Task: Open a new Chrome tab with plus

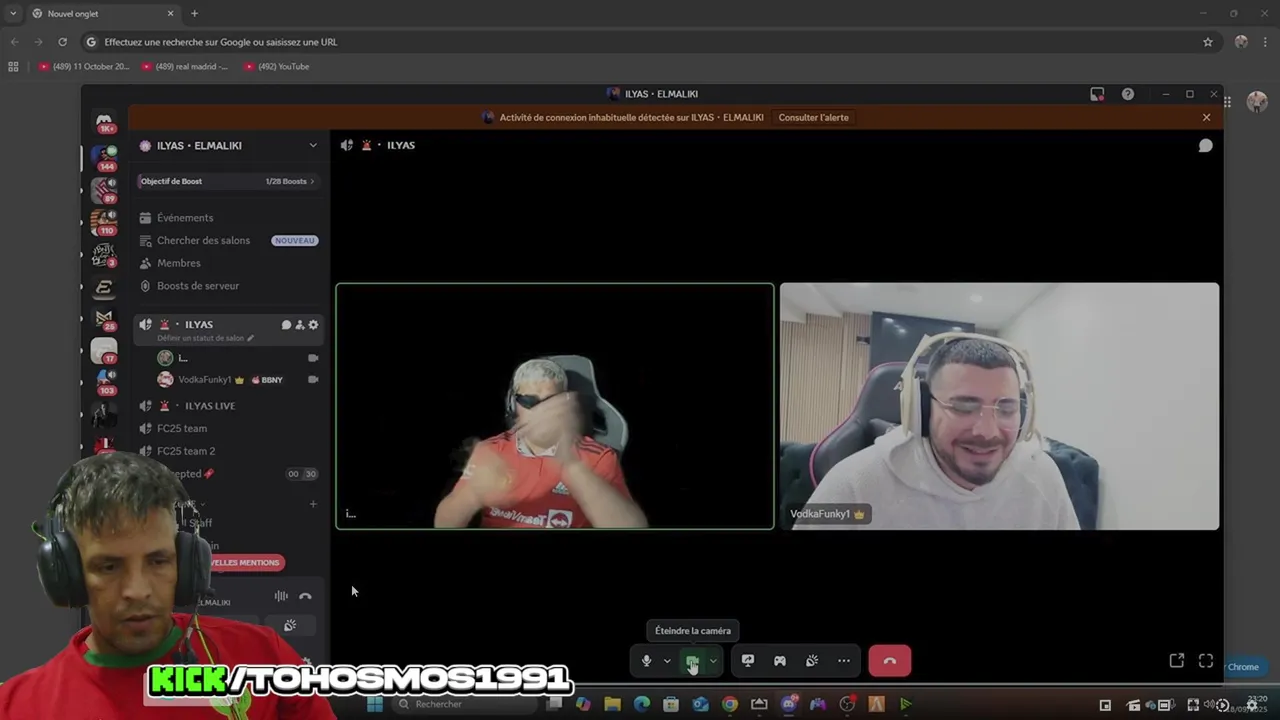Action: pyautogui.click(x=194, y=14)
